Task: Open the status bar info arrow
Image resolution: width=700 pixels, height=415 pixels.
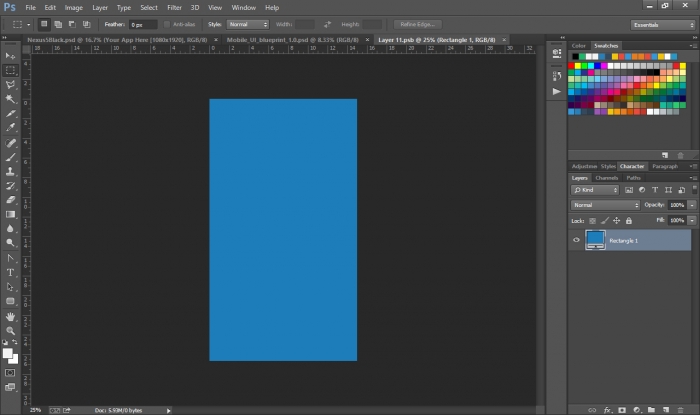Action: [168, 410]
